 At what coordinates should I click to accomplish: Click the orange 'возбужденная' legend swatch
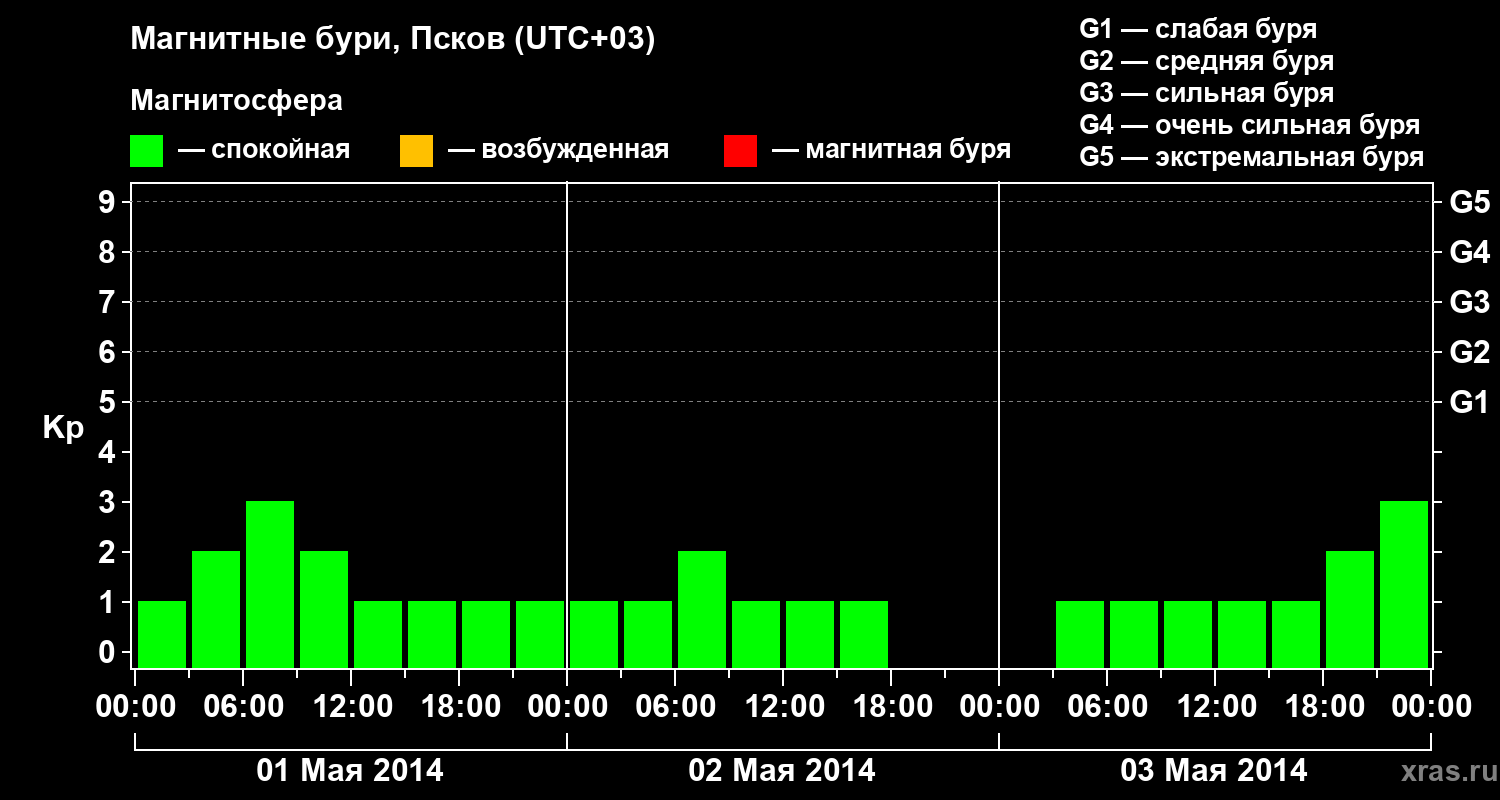pos(416,151)
